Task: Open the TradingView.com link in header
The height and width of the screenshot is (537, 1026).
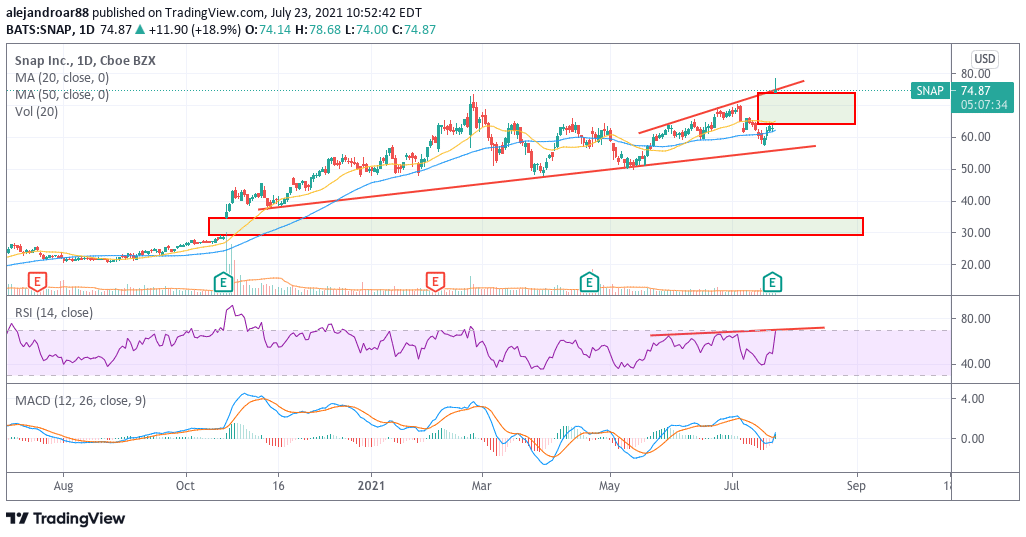Action: [x=215, y=12]
